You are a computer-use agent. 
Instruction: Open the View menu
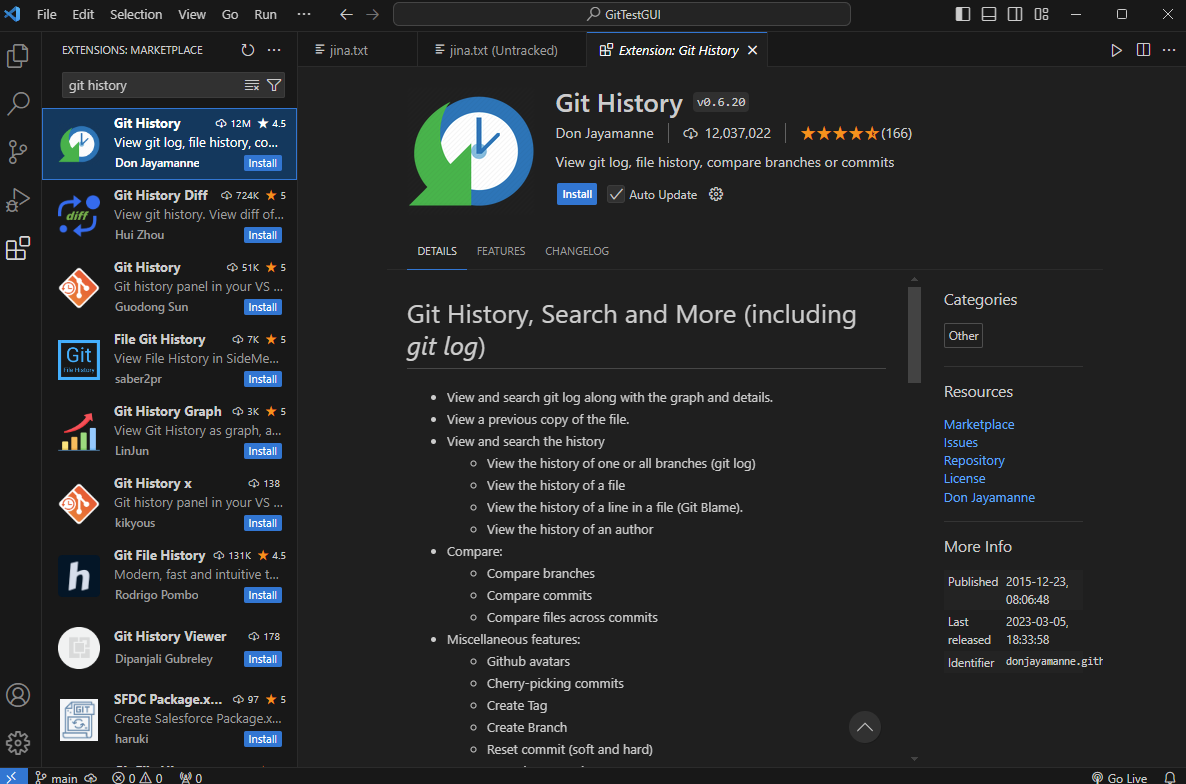click(x=191, y=14)
